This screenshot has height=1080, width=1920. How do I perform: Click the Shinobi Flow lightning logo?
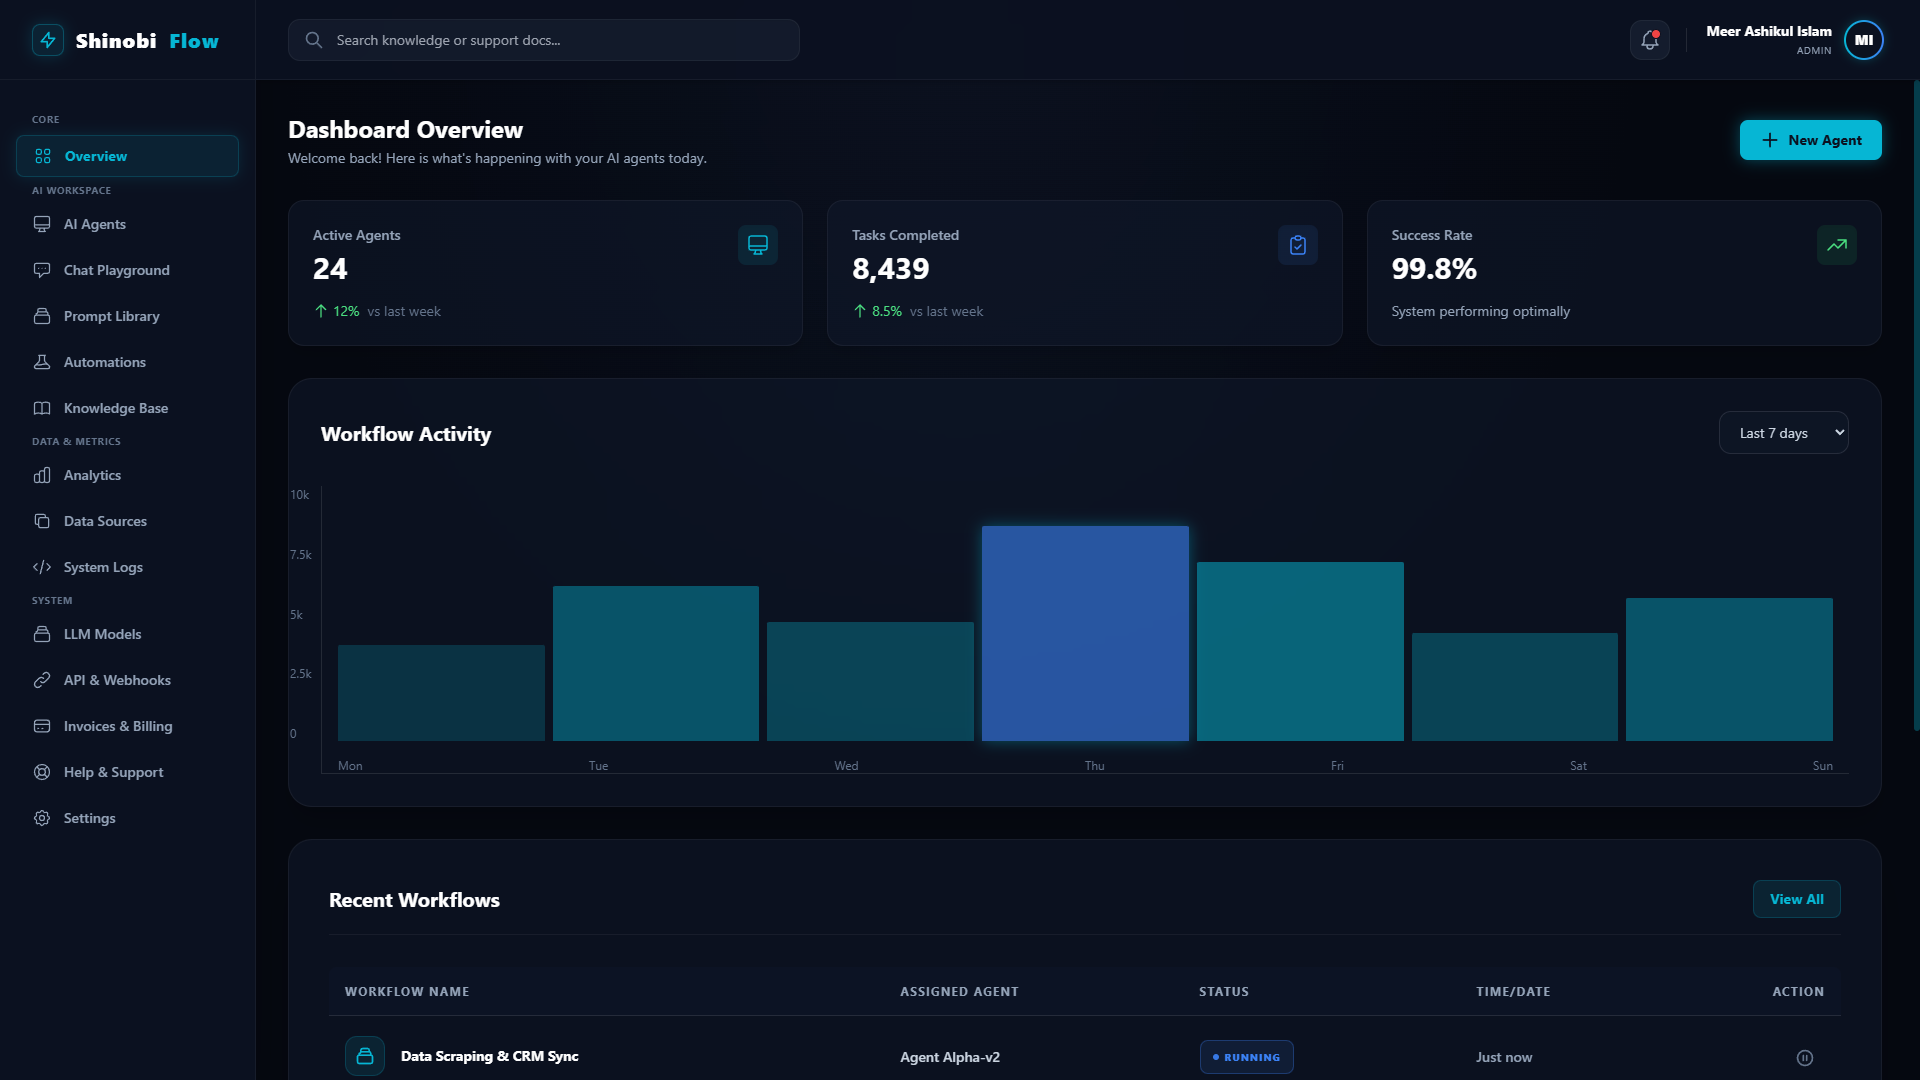[x=48, y=40]
